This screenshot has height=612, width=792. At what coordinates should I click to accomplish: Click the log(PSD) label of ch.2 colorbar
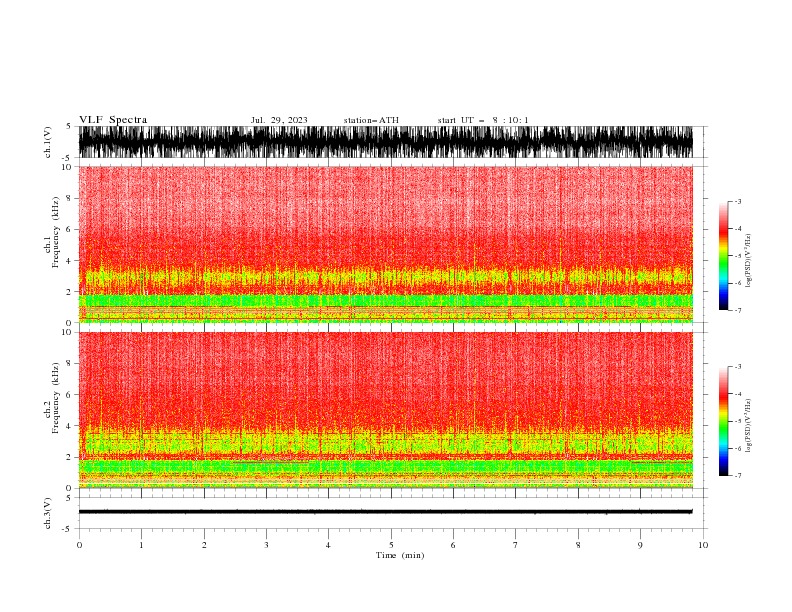tap(749, 426)
